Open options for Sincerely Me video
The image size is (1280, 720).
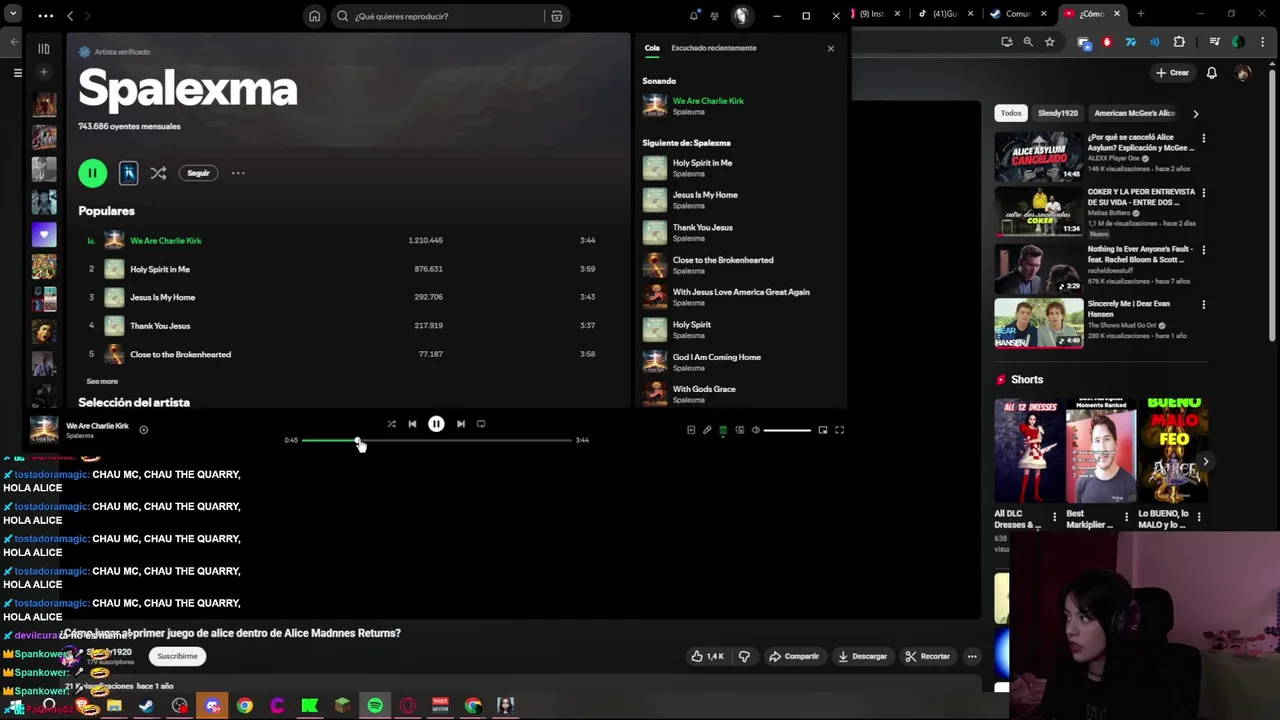pos(1203,304)
